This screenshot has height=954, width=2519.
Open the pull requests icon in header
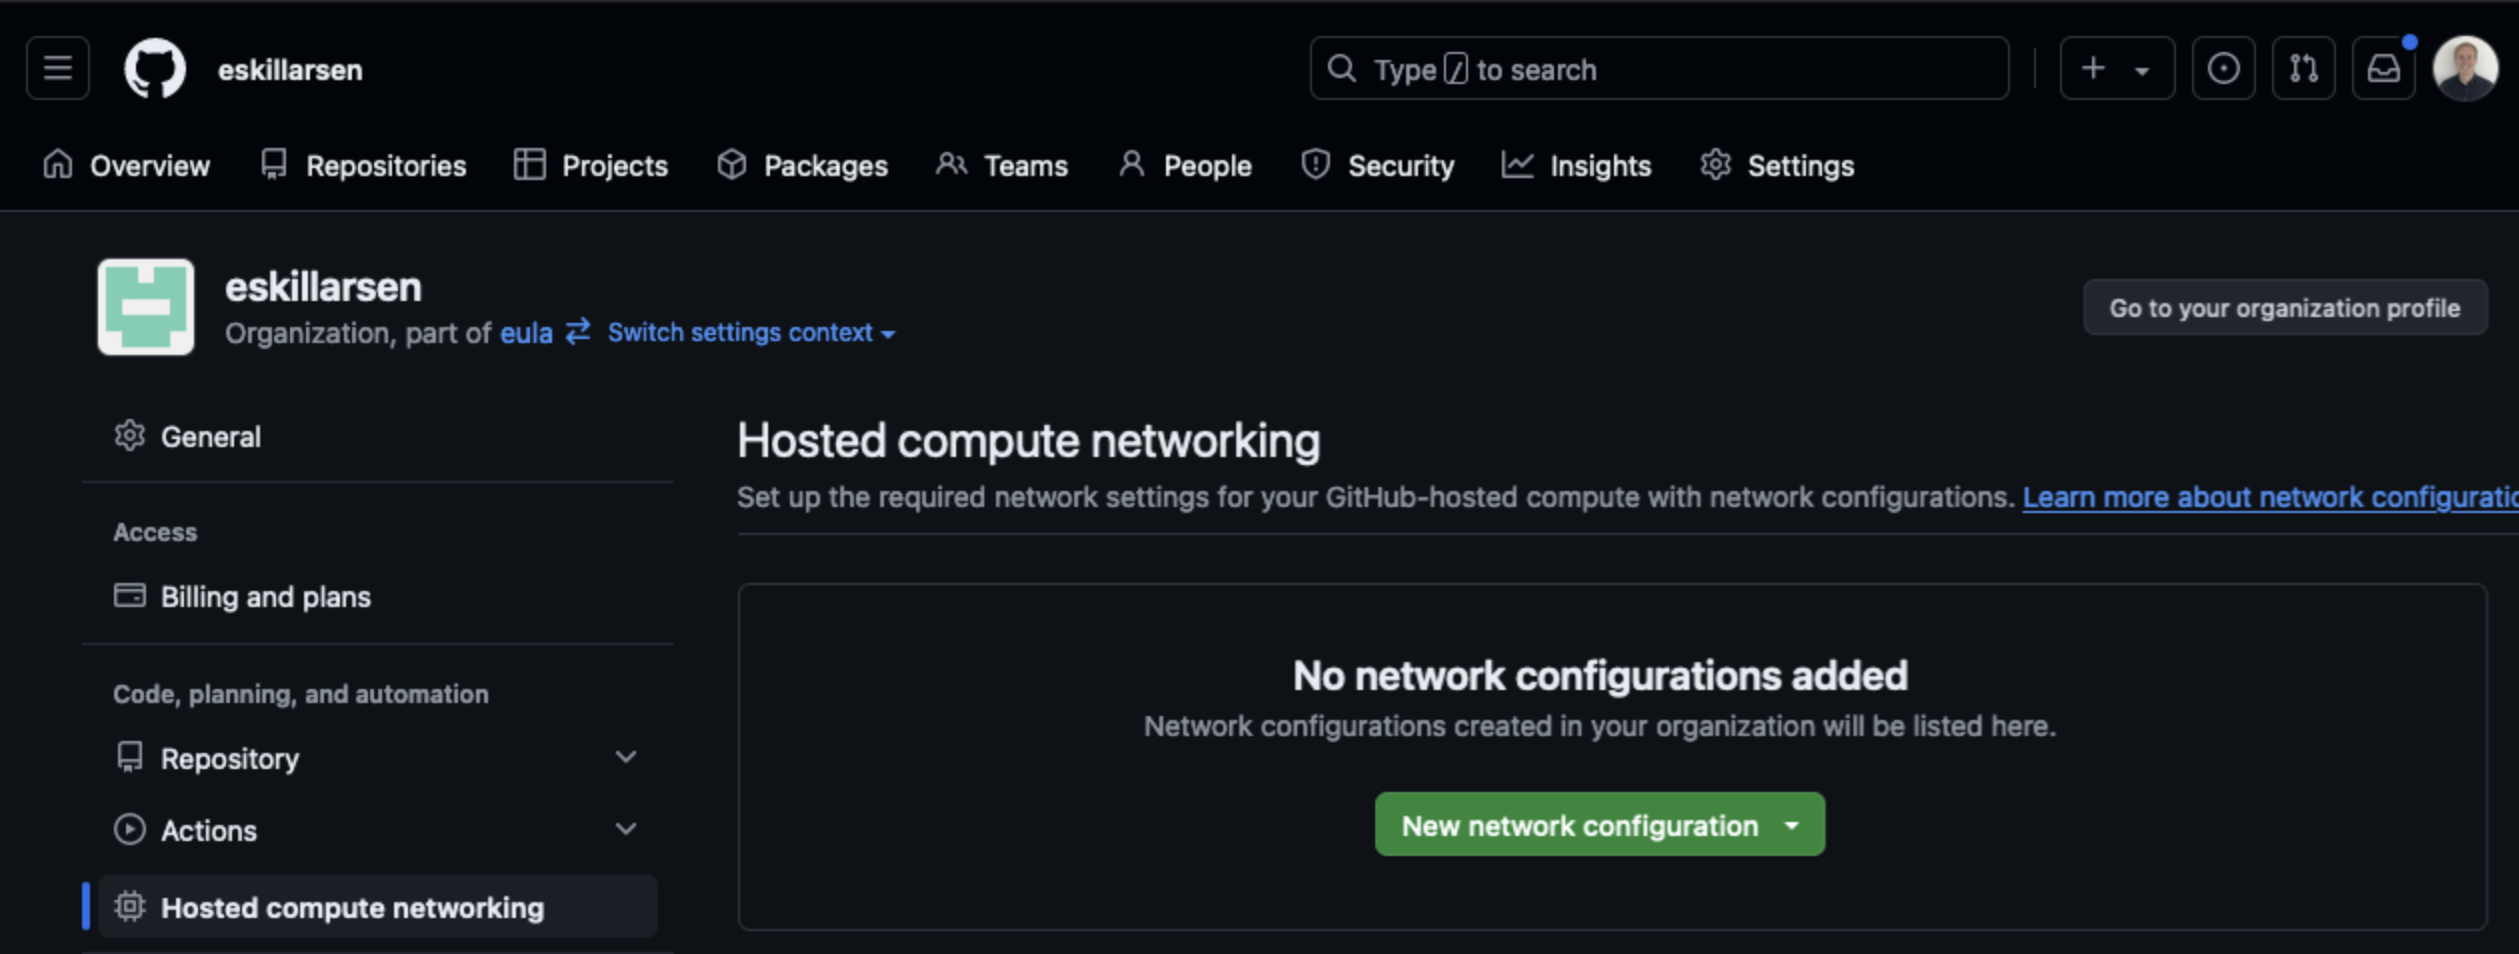[2303, 69]
